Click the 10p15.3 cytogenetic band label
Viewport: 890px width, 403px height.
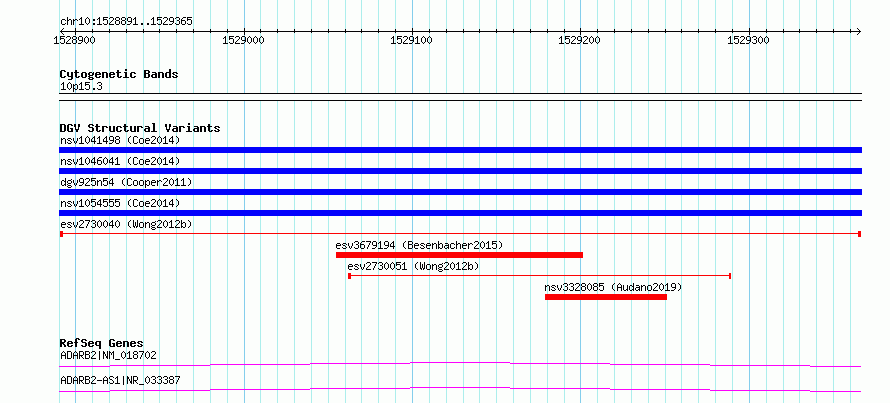(x=81, y=87)
